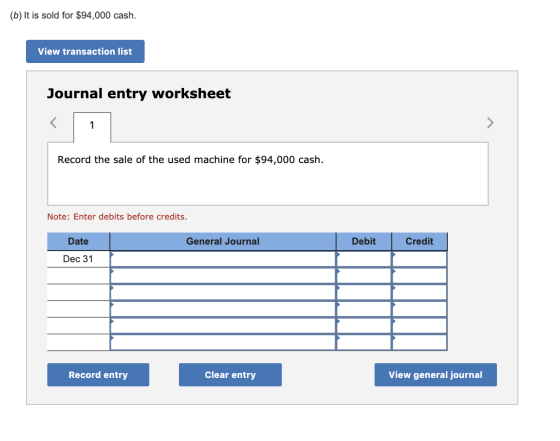Click Debit cell in second row

364,276
